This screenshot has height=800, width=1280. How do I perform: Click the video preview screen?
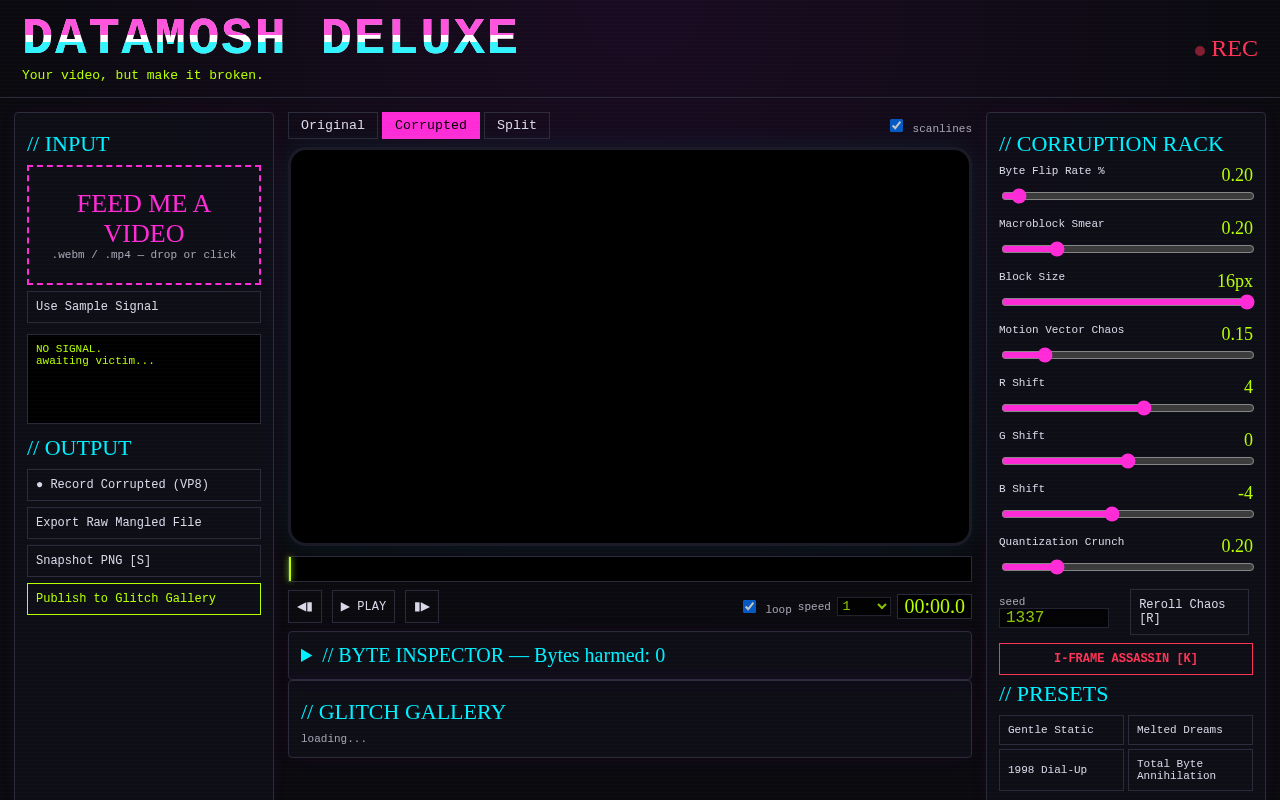[x=630, y=346]
